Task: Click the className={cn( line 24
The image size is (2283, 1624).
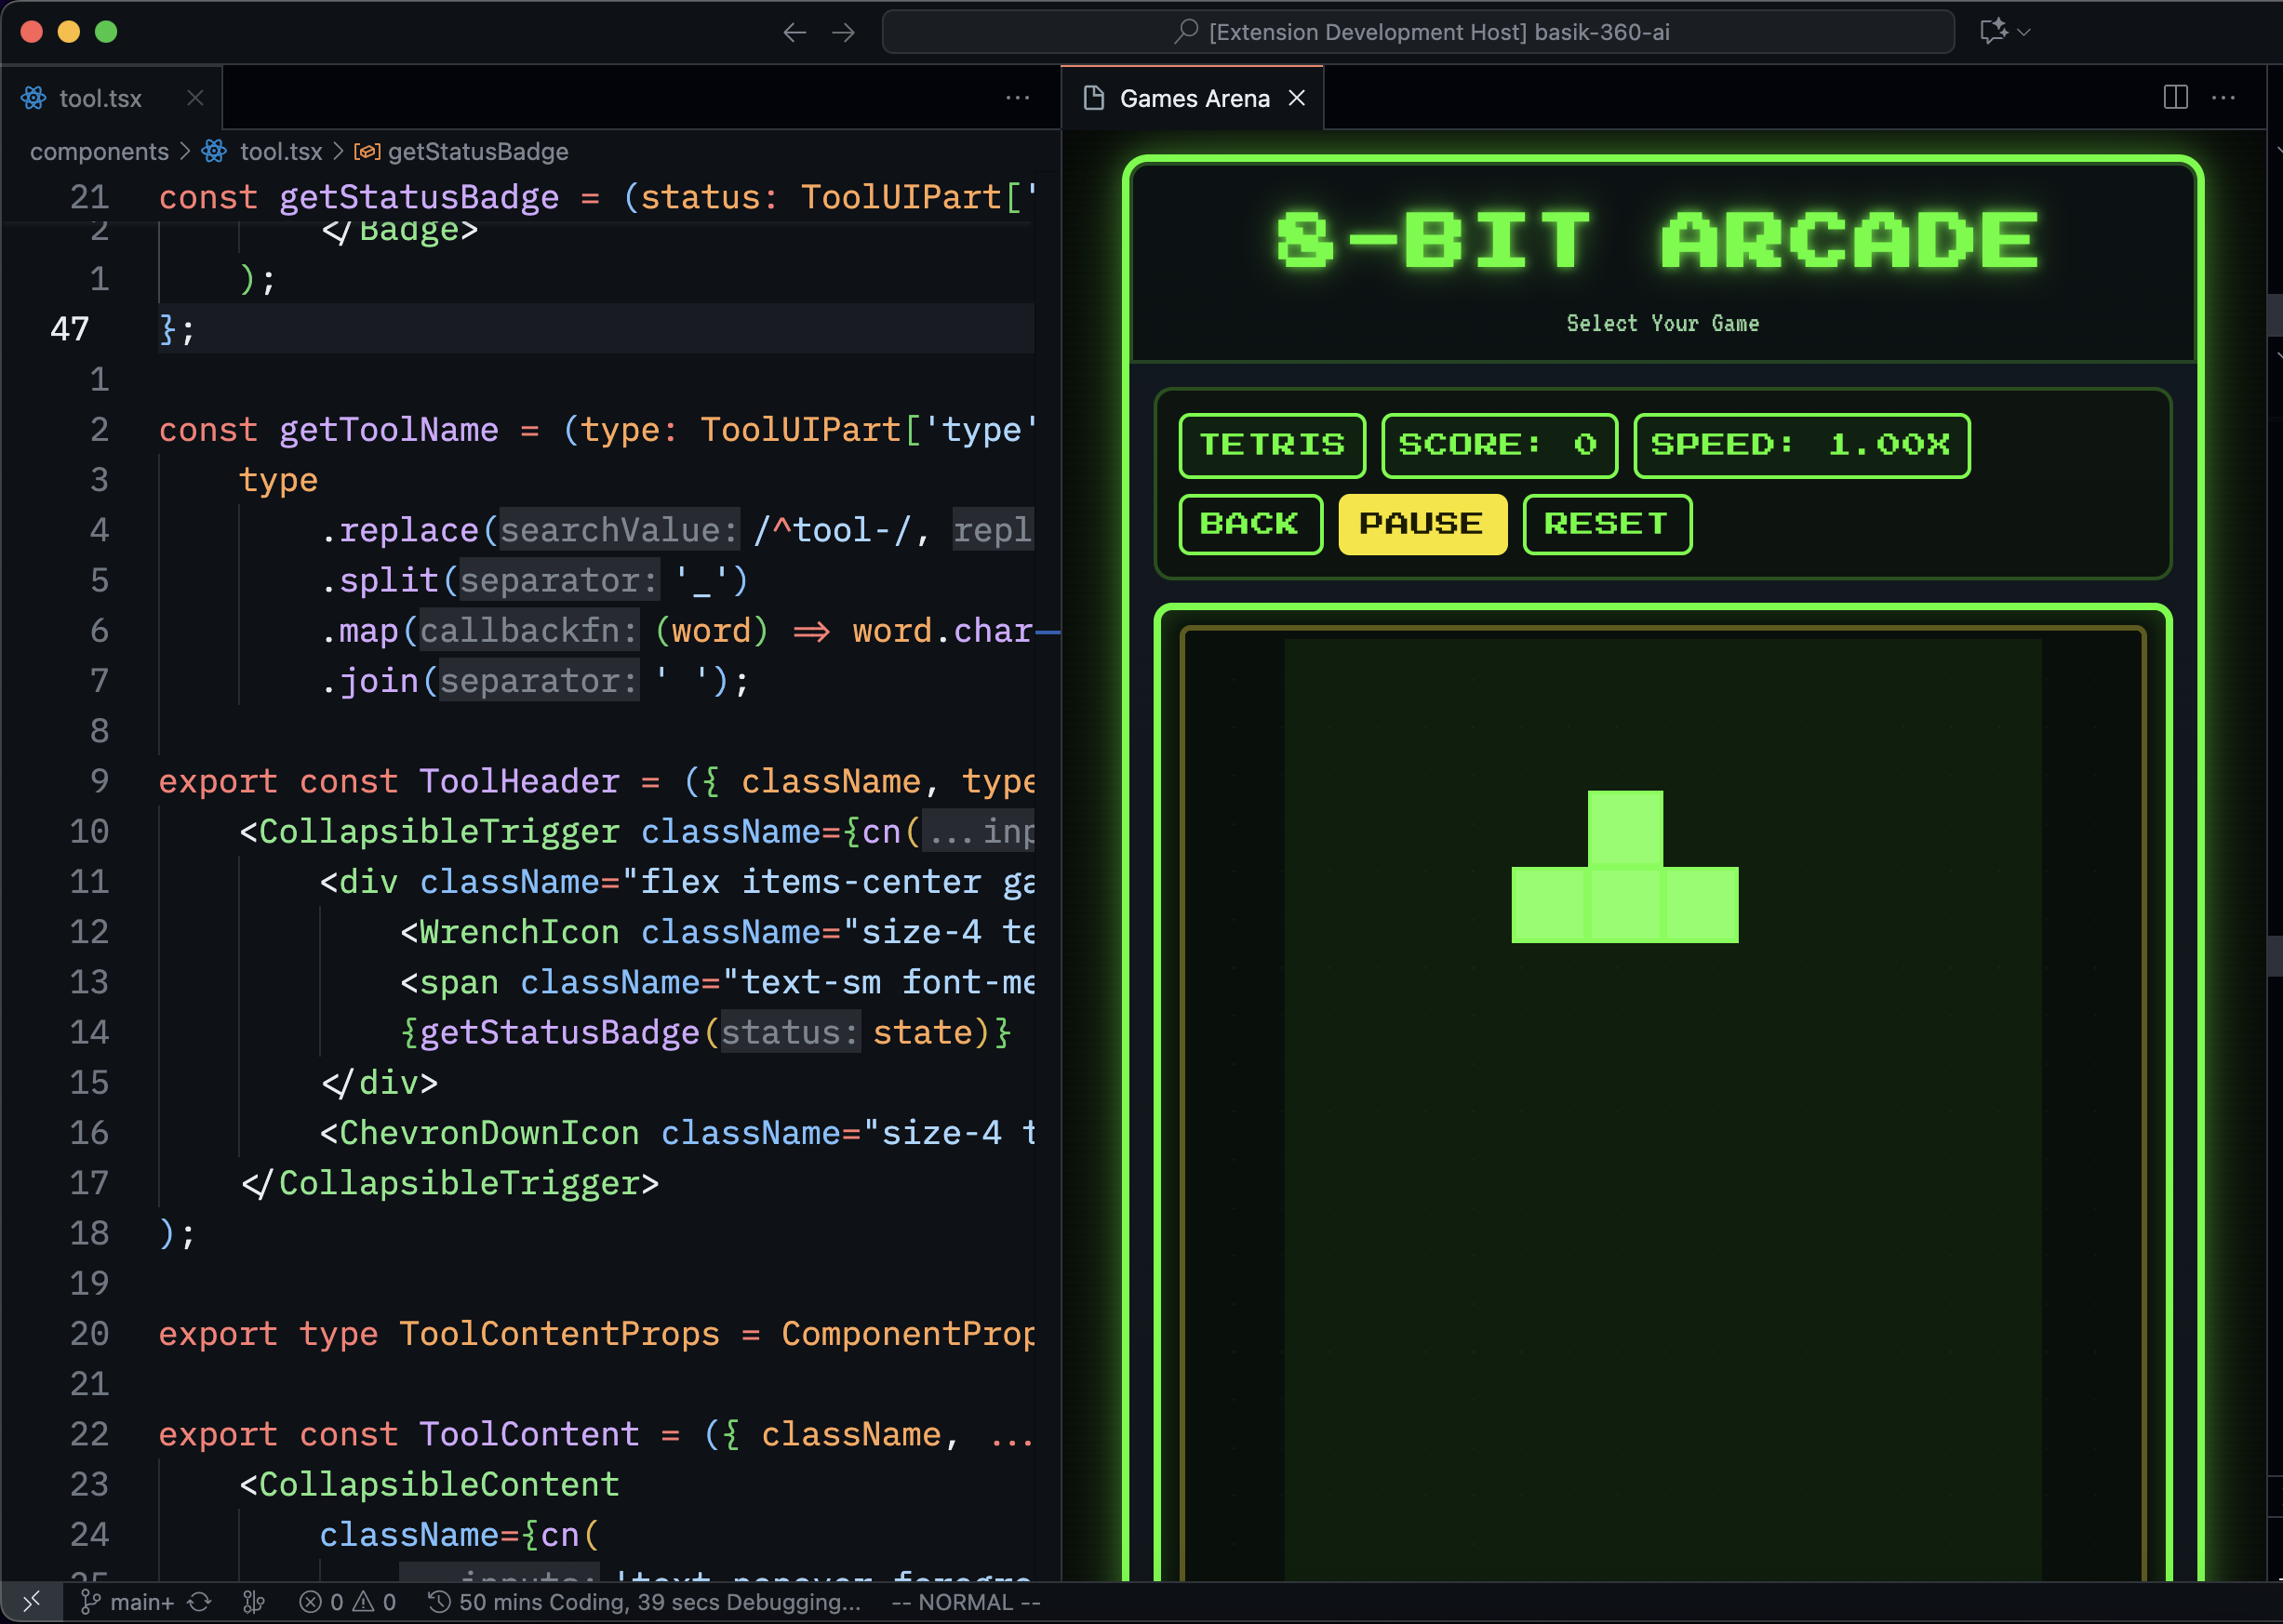Action: point(459,1535)
